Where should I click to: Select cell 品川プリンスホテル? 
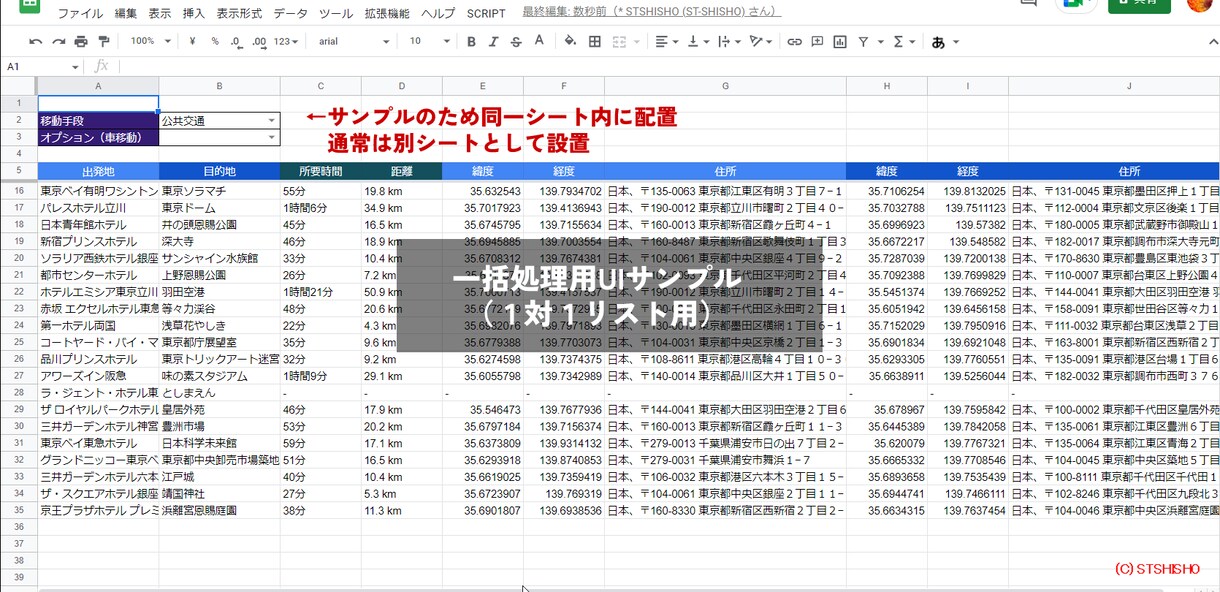[98, 359]
